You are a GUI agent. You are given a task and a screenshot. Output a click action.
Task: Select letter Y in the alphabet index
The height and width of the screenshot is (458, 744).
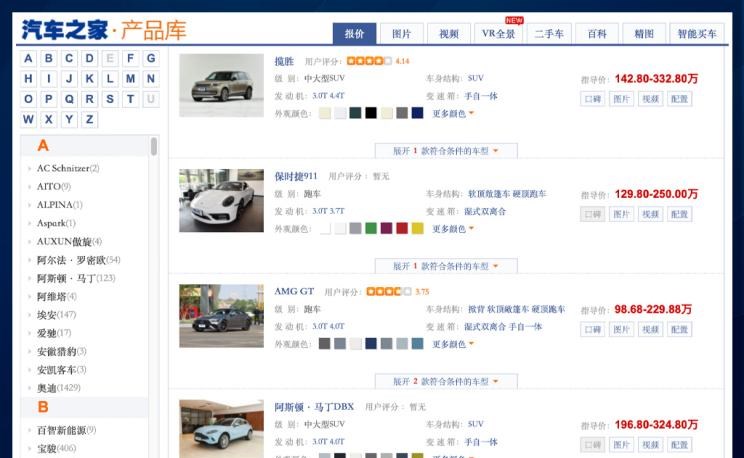point(69,120)
